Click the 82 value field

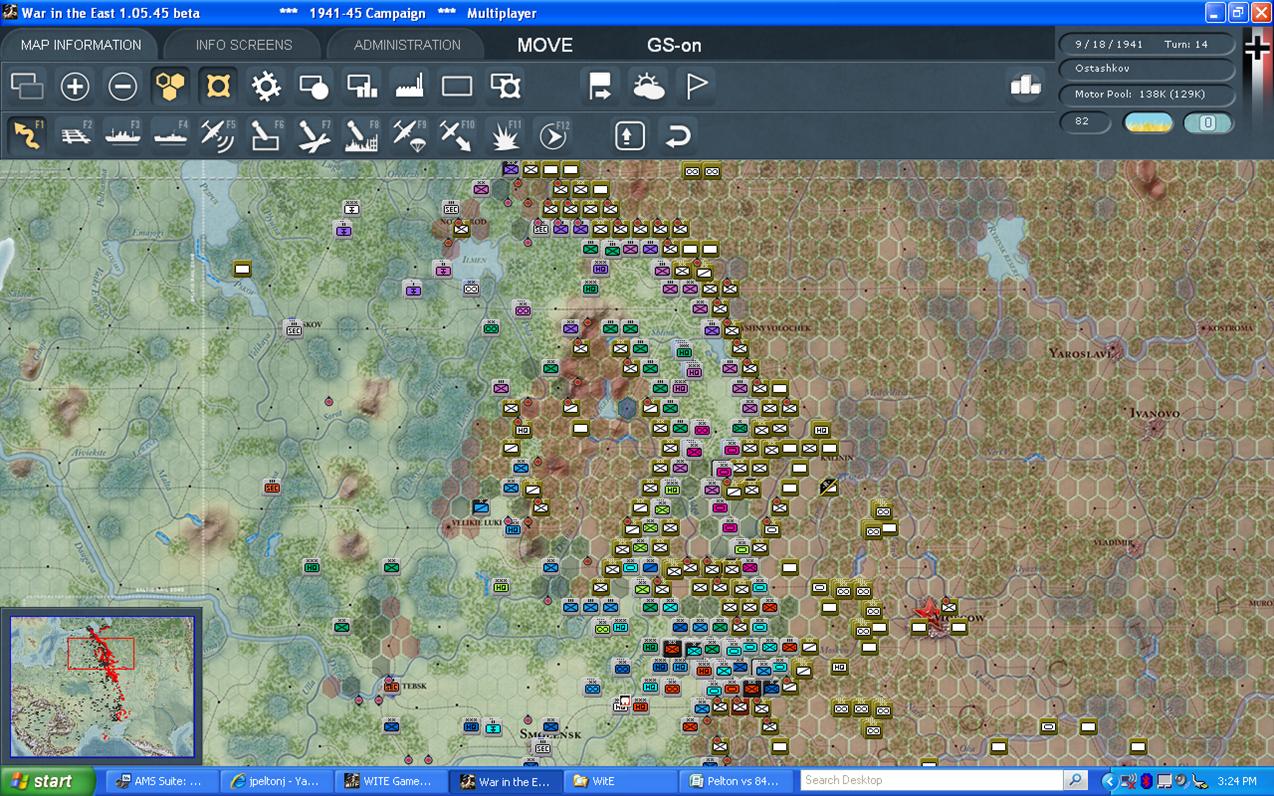coord(1085,122)
